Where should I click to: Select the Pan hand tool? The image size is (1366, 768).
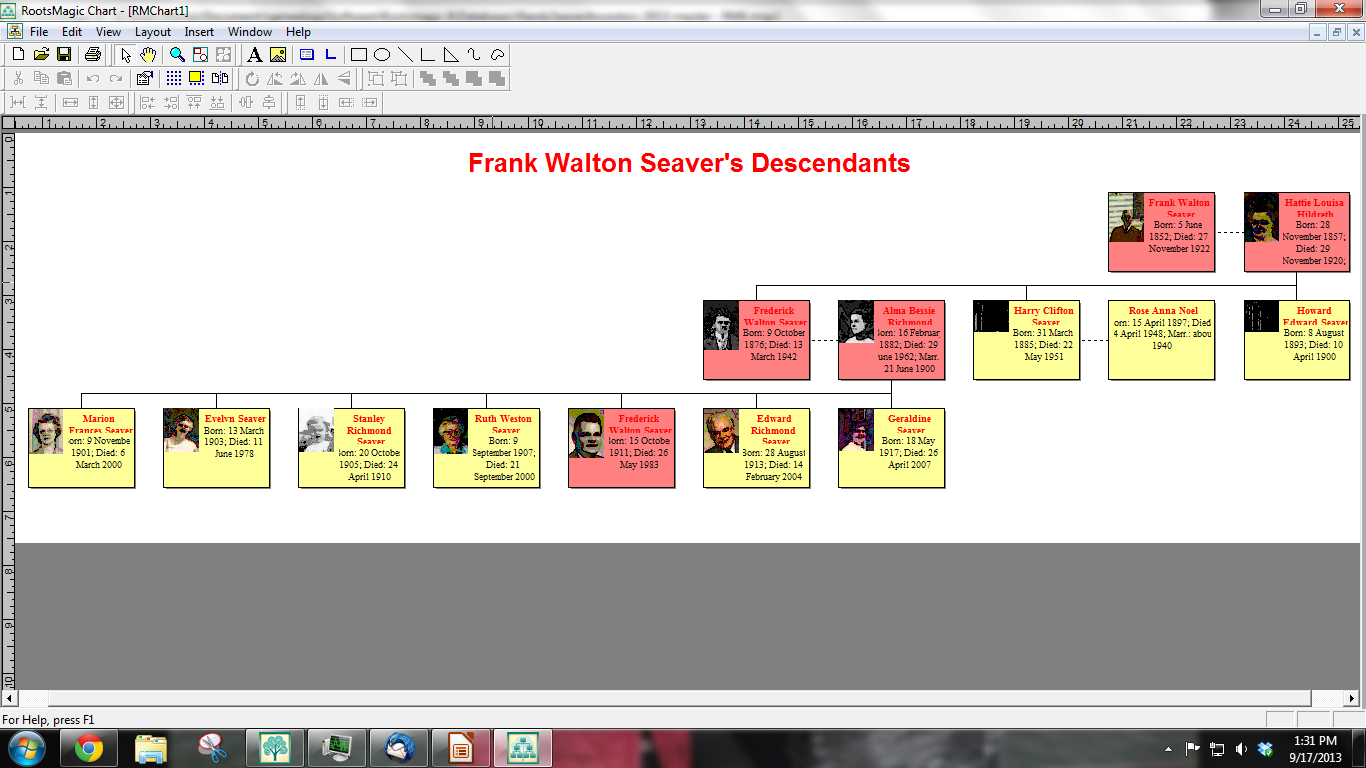pos(148,55)
